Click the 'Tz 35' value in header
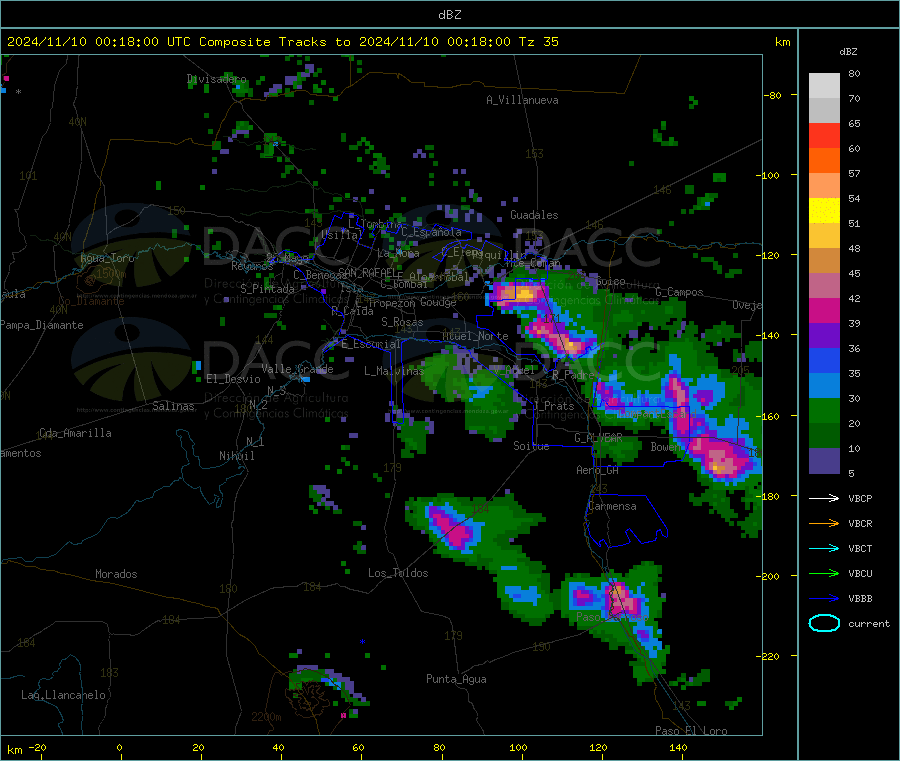 pos(538,42)
